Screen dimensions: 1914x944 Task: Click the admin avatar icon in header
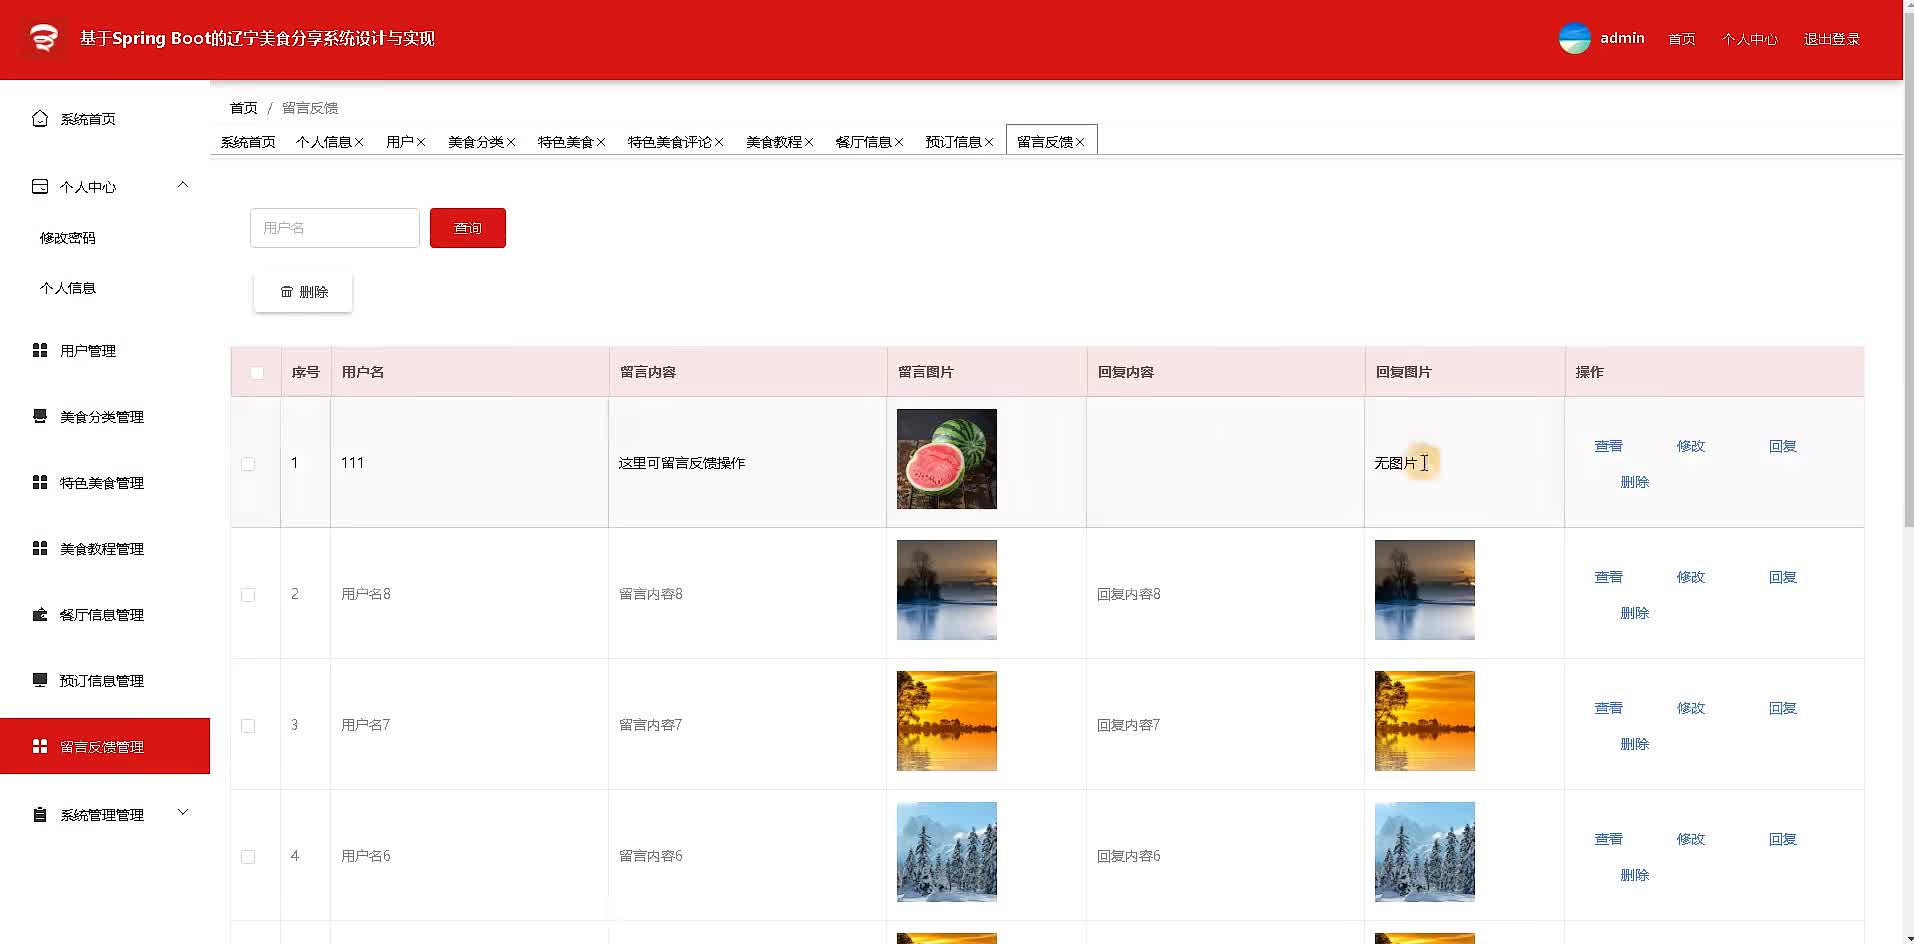[x=1575, y=38]
